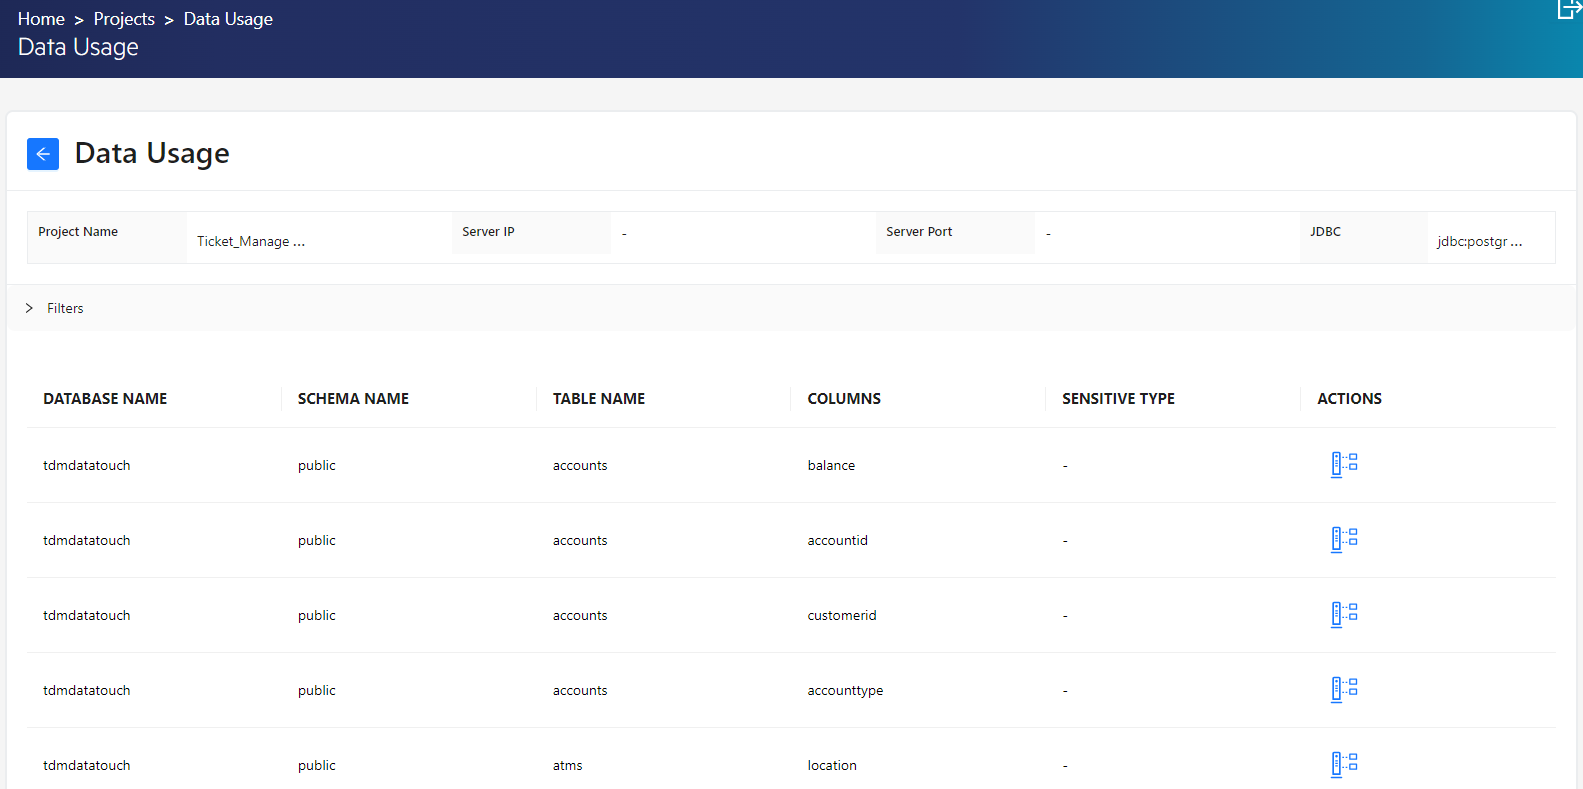This screenshot has height=789, width=1583.
Task: Select the balance column cell
Action: [x=831, y=466]
